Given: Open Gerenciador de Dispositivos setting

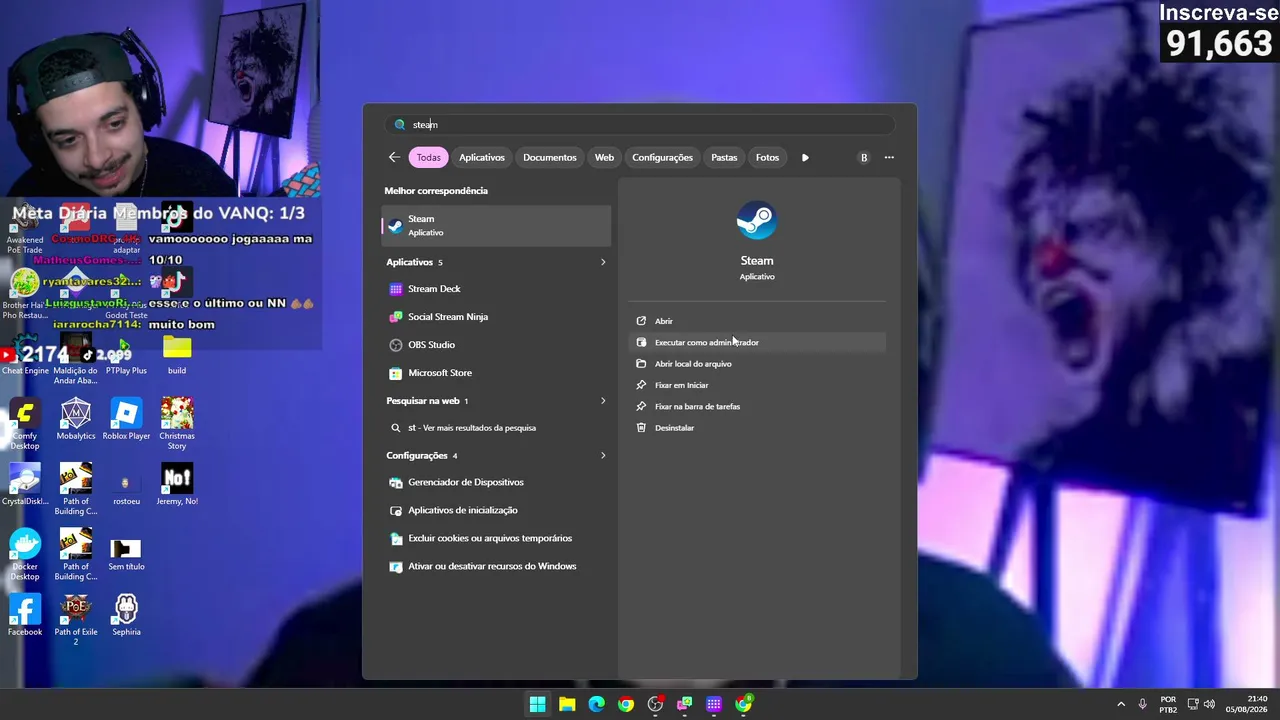Looking at the screenshot, I should pos(496,482).
